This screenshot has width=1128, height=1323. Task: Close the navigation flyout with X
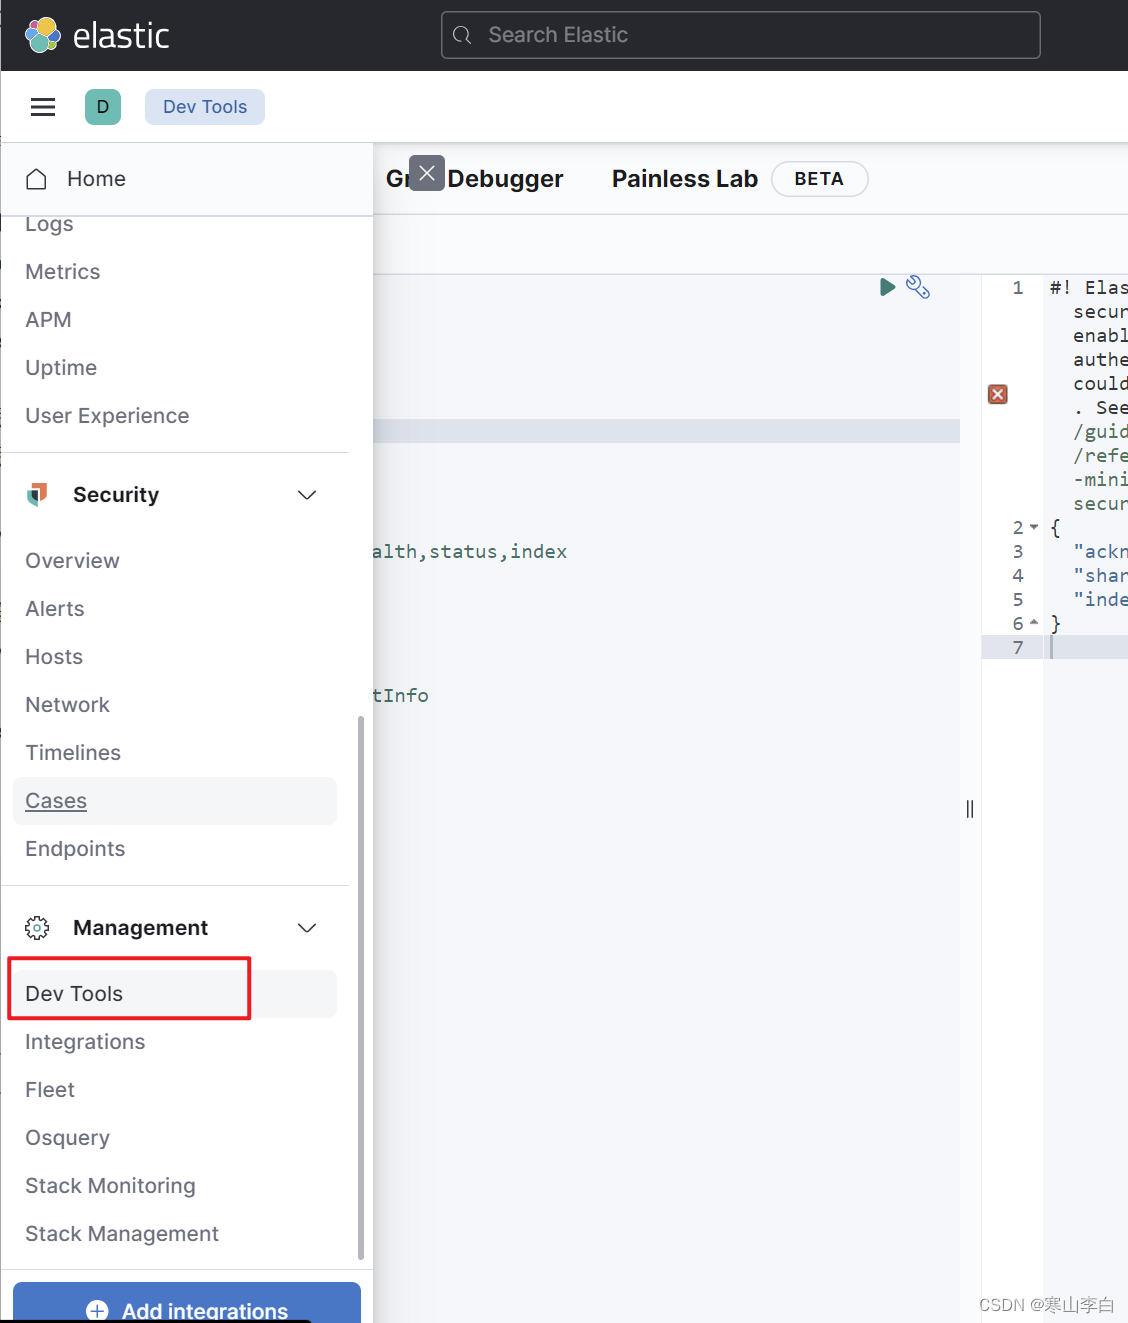pyautogui.click(x=427, y=173)
